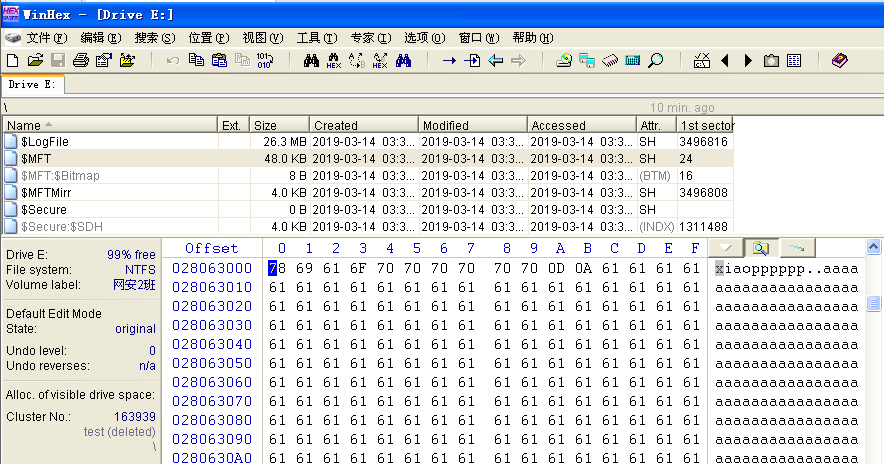Click the magnifying glass analysis icon
Viewport: 884px width, 464px height.
(656, 60)
